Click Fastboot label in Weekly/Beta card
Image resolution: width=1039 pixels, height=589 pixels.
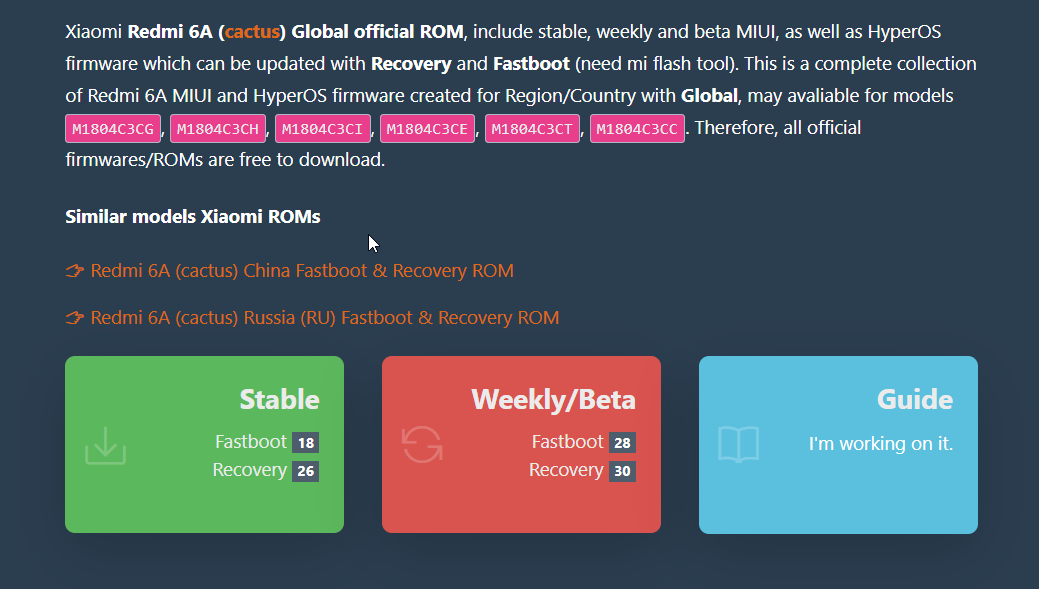(x=568, y=442)
